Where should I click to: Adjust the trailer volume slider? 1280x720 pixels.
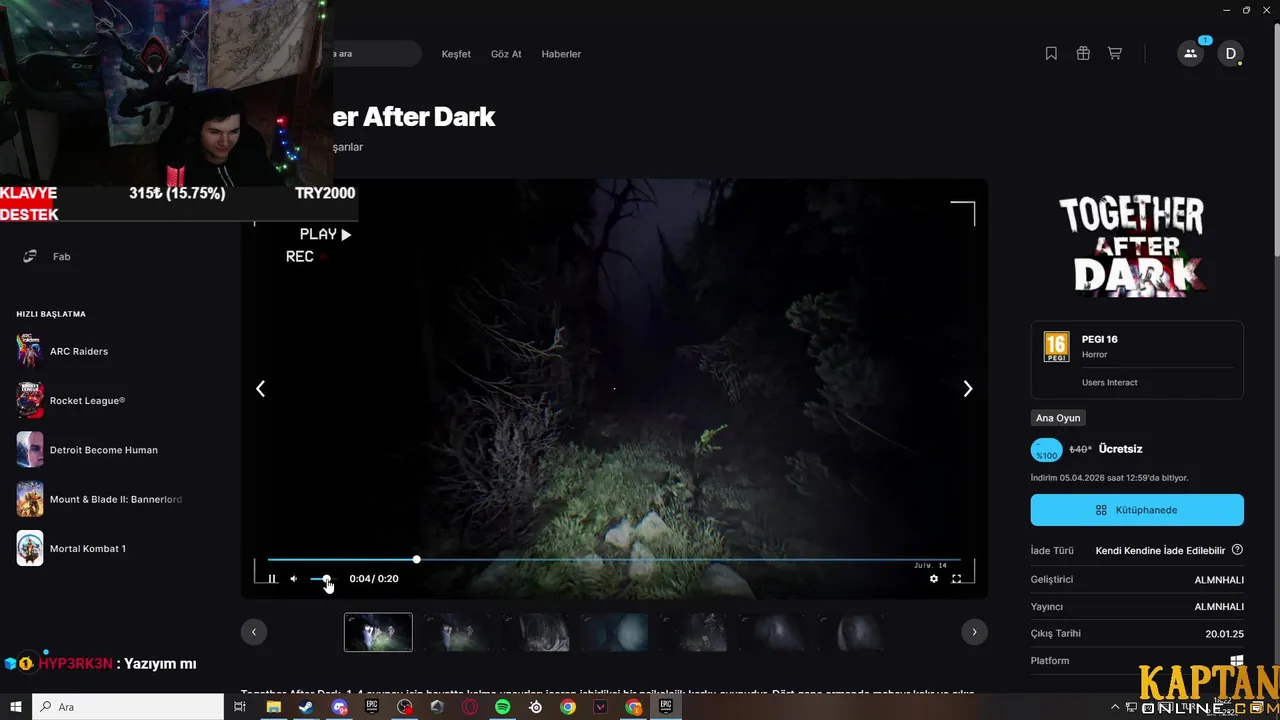(321, 579)
